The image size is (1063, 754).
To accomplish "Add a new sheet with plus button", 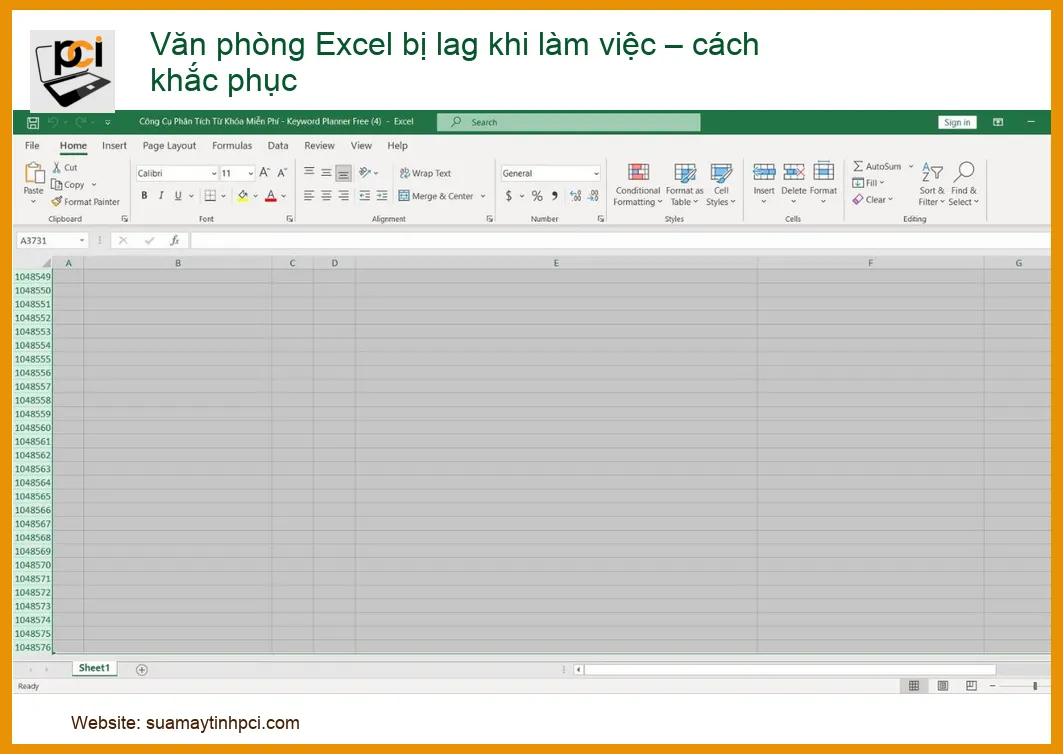I will point(142,670).
